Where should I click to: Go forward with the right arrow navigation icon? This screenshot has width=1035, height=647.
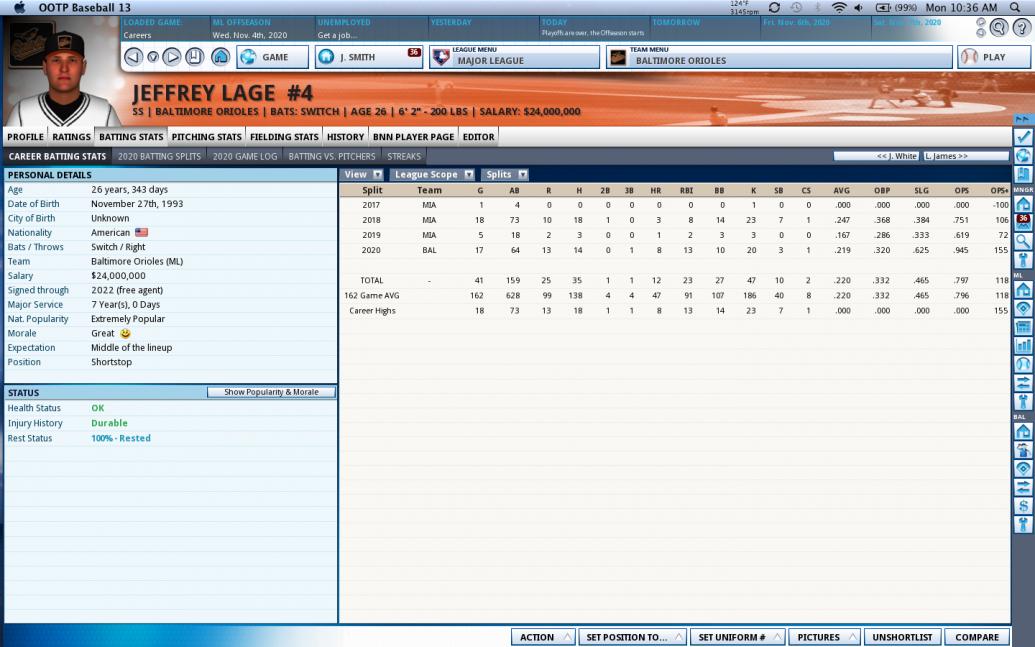click(172, 57)
